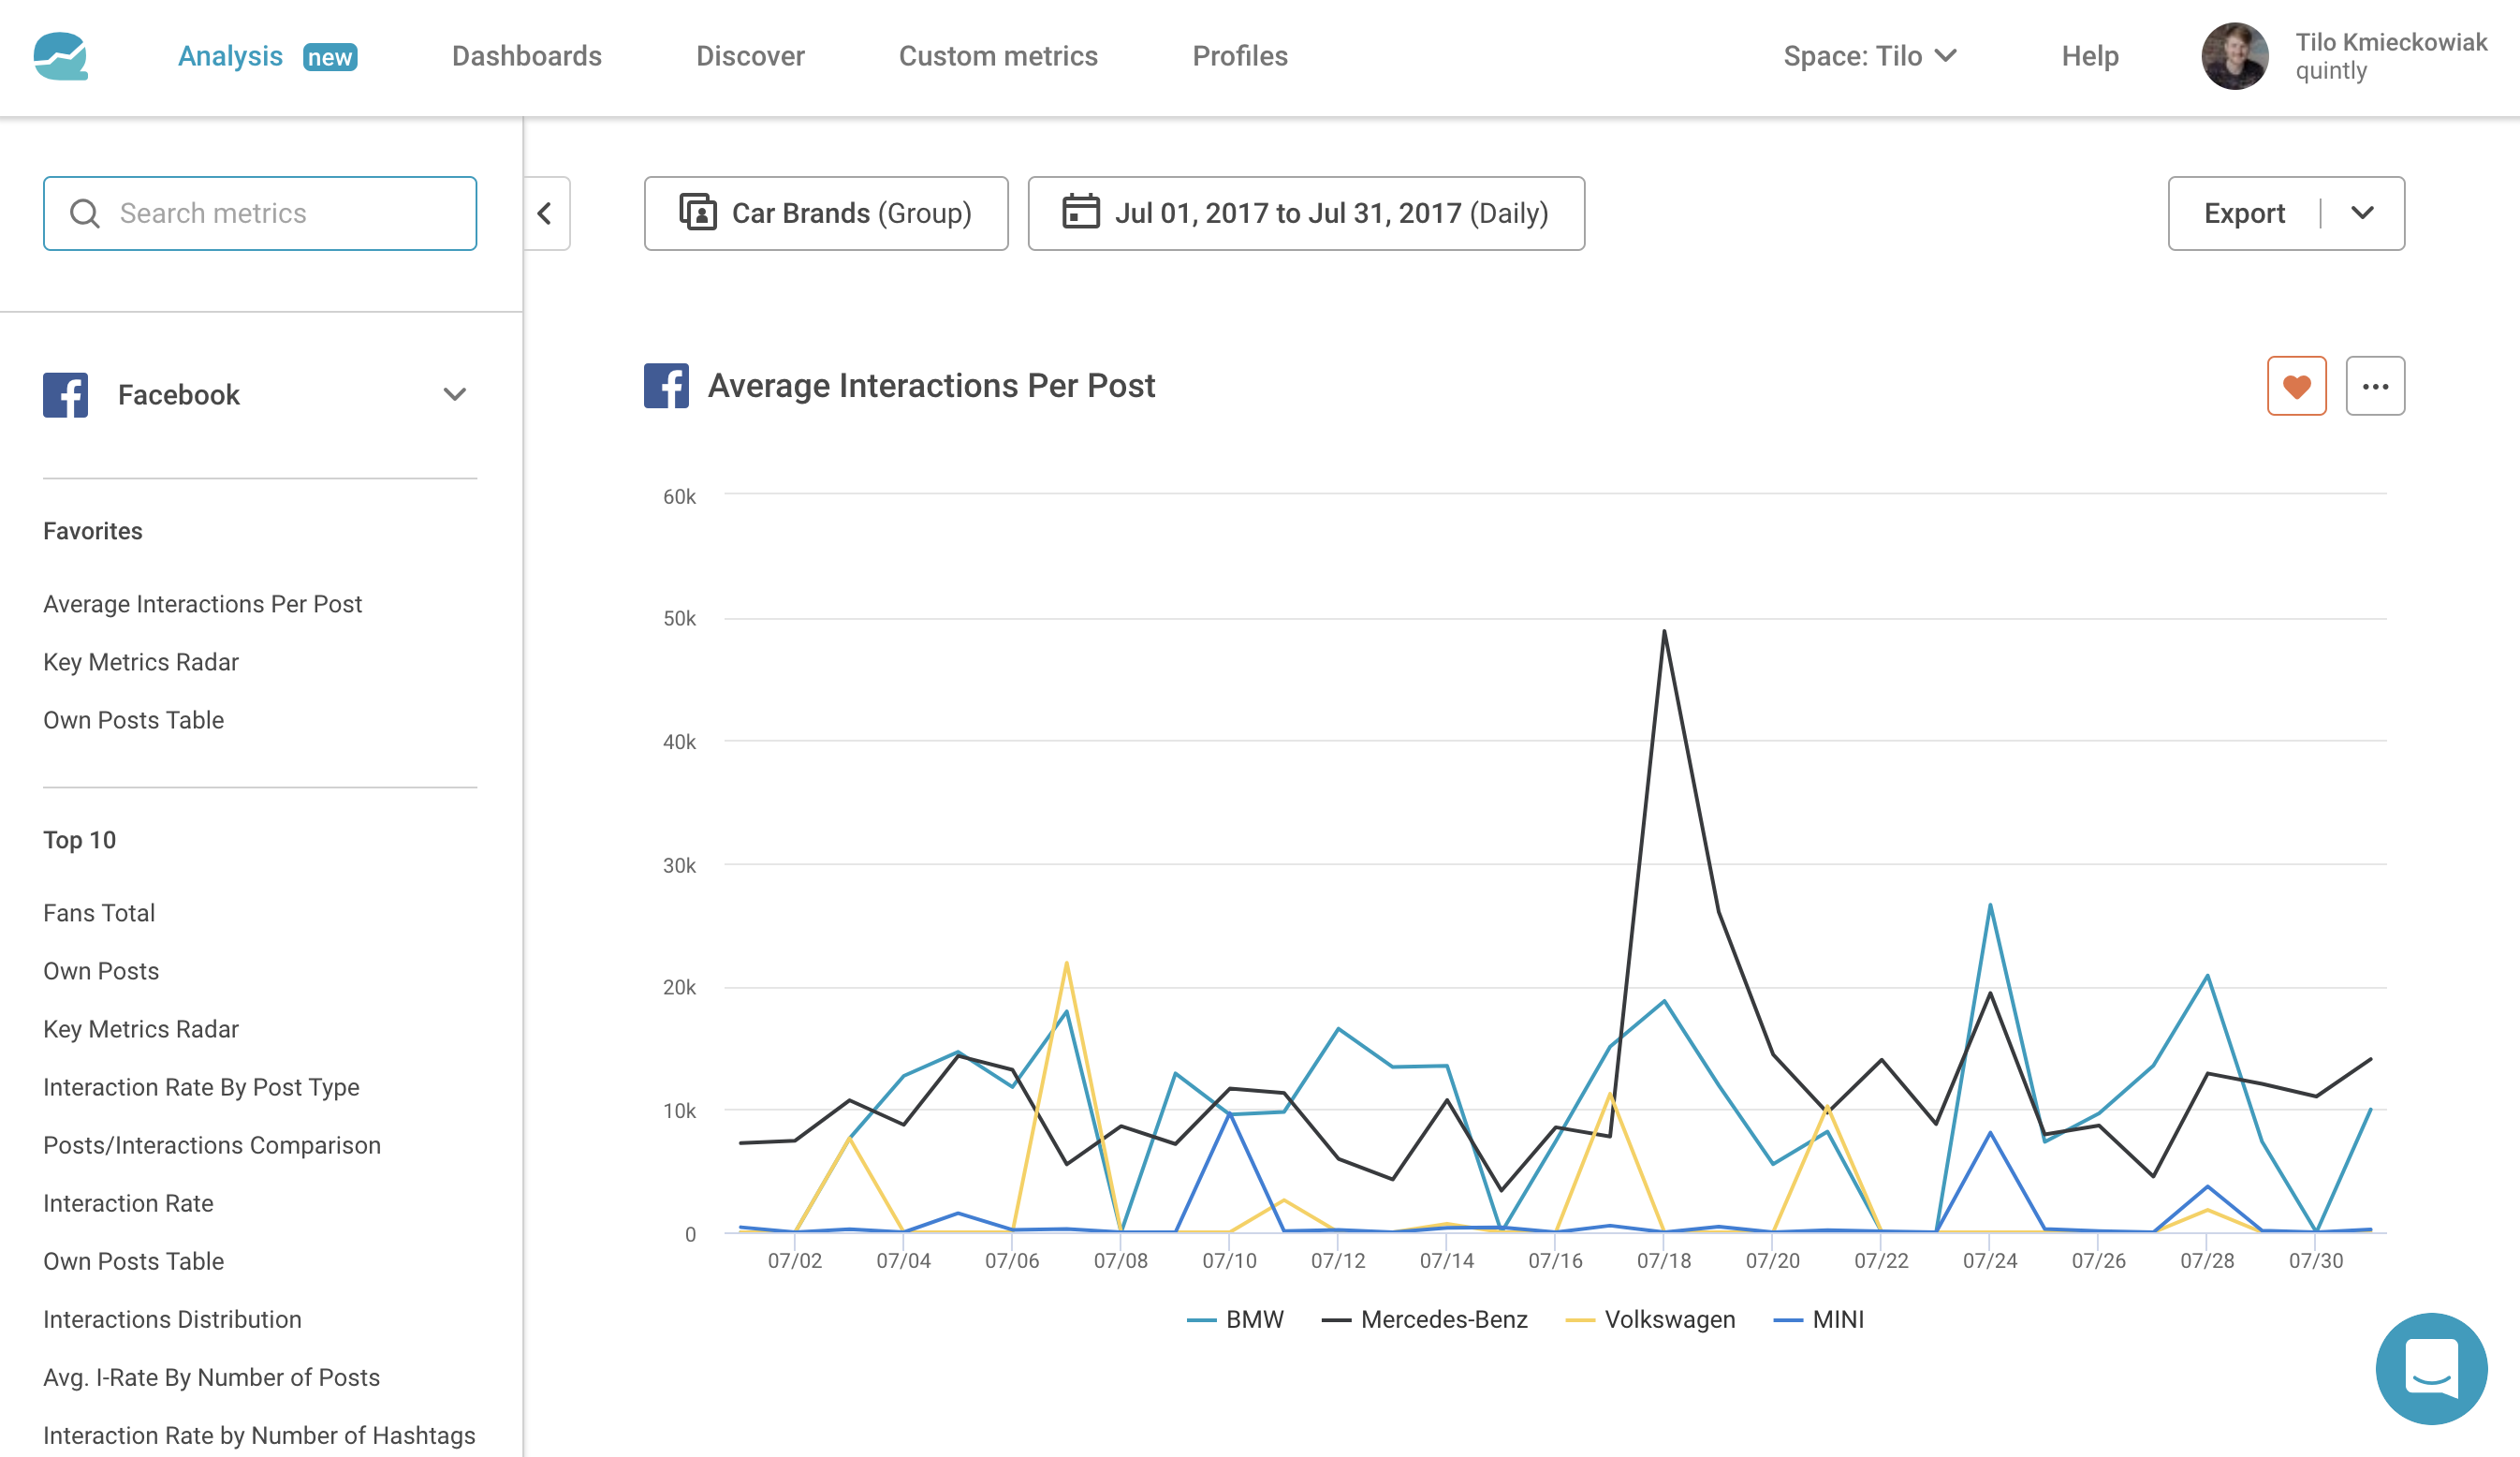The image size is (2520, 1457).
Task: Click the 'new' badge next to Analysis
Action: (x=330, y=57)
